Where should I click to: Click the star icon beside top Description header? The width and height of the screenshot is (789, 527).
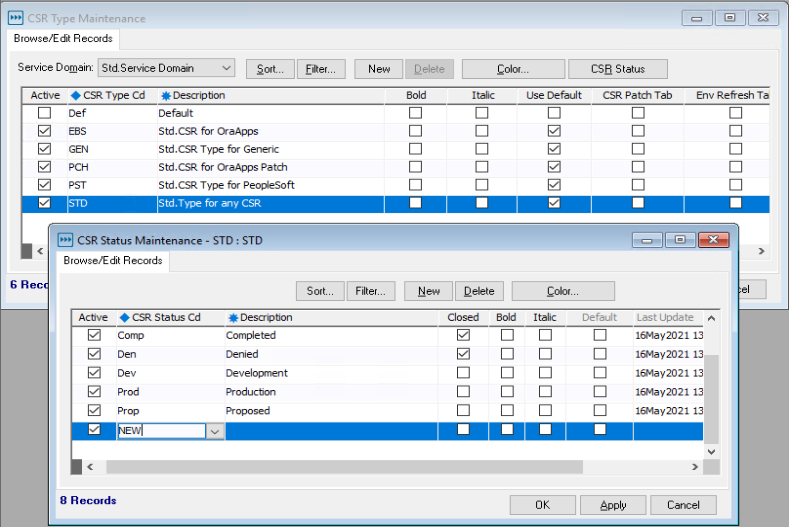click(x=165, y=96)
